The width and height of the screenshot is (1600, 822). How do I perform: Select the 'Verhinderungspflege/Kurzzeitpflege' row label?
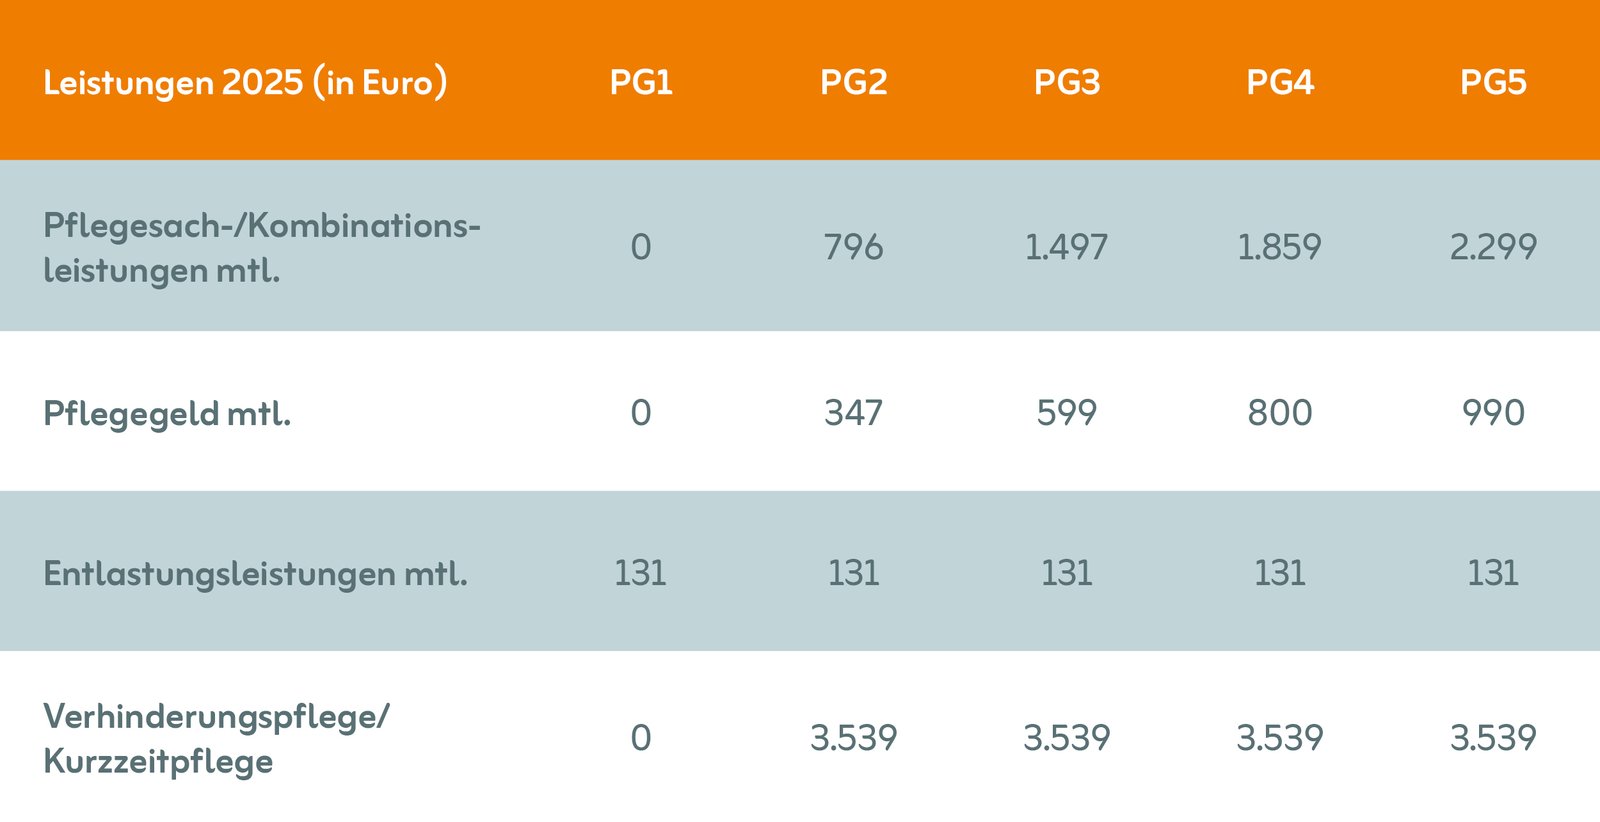coord(216,738)
